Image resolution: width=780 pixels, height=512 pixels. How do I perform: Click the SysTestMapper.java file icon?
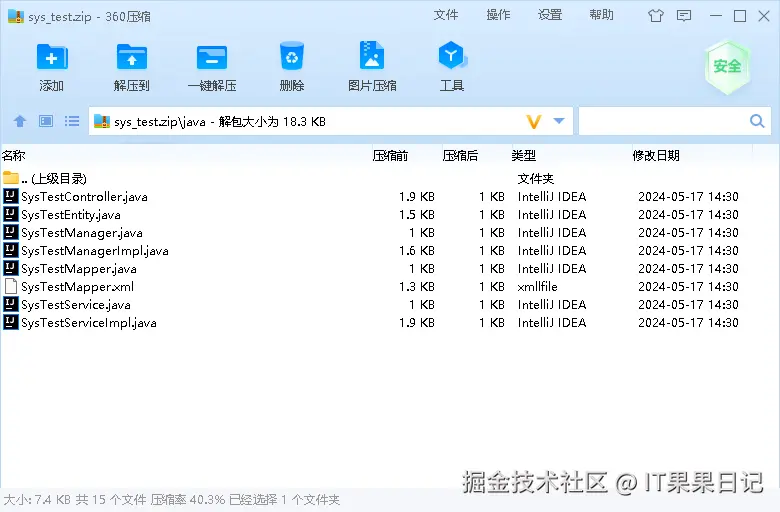coord(10,268)
